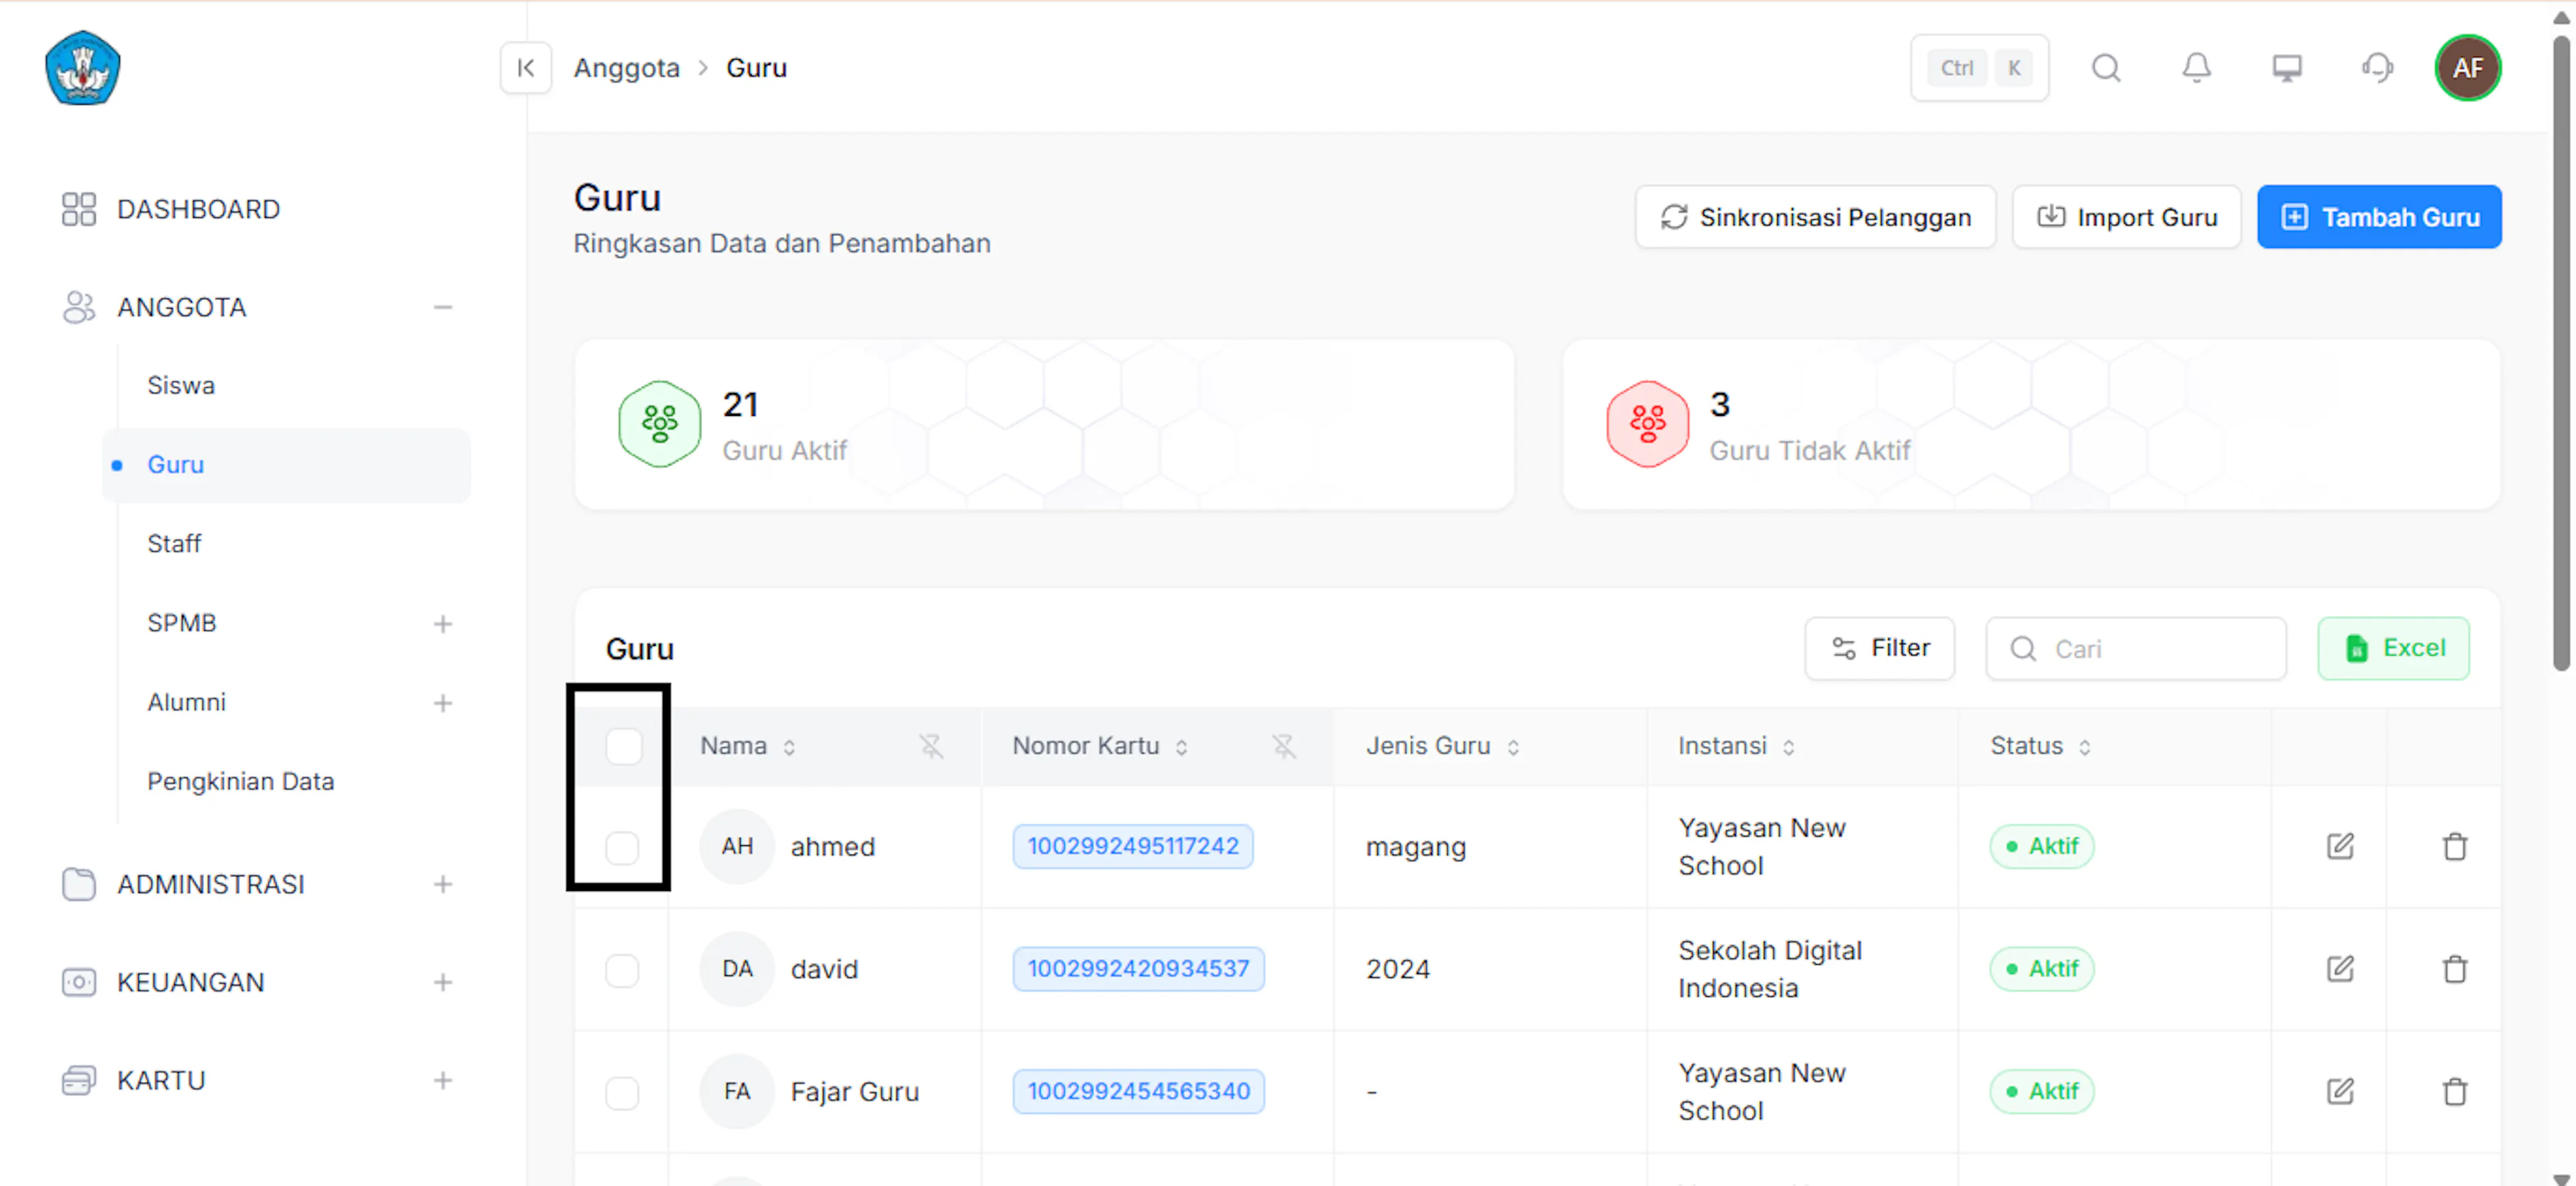2576x1186 pixels.
Task: Click the Import Guru button
Action: [x=2126, y=217]
